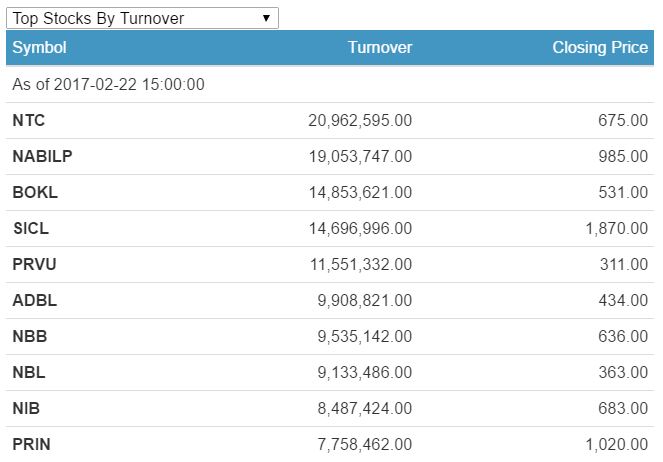The width and height of the screenshot is (663, 462).
Task: Click the NIB stock symbol
Action: (x=27, y=409)
